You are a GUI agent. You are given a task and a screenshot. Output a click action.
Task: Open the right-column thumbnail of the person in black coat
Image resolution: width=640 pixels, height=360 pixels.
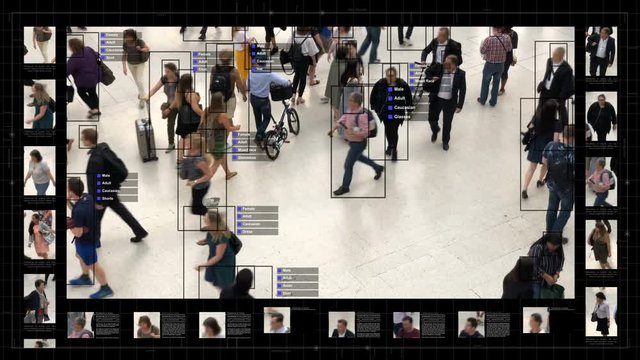point(601,117)
